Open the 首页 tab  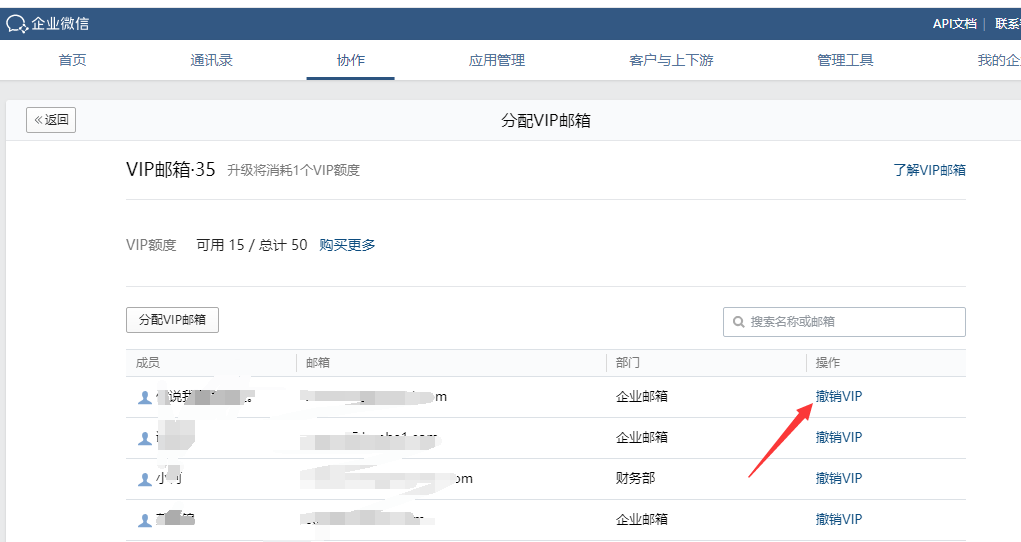[72, 60]
